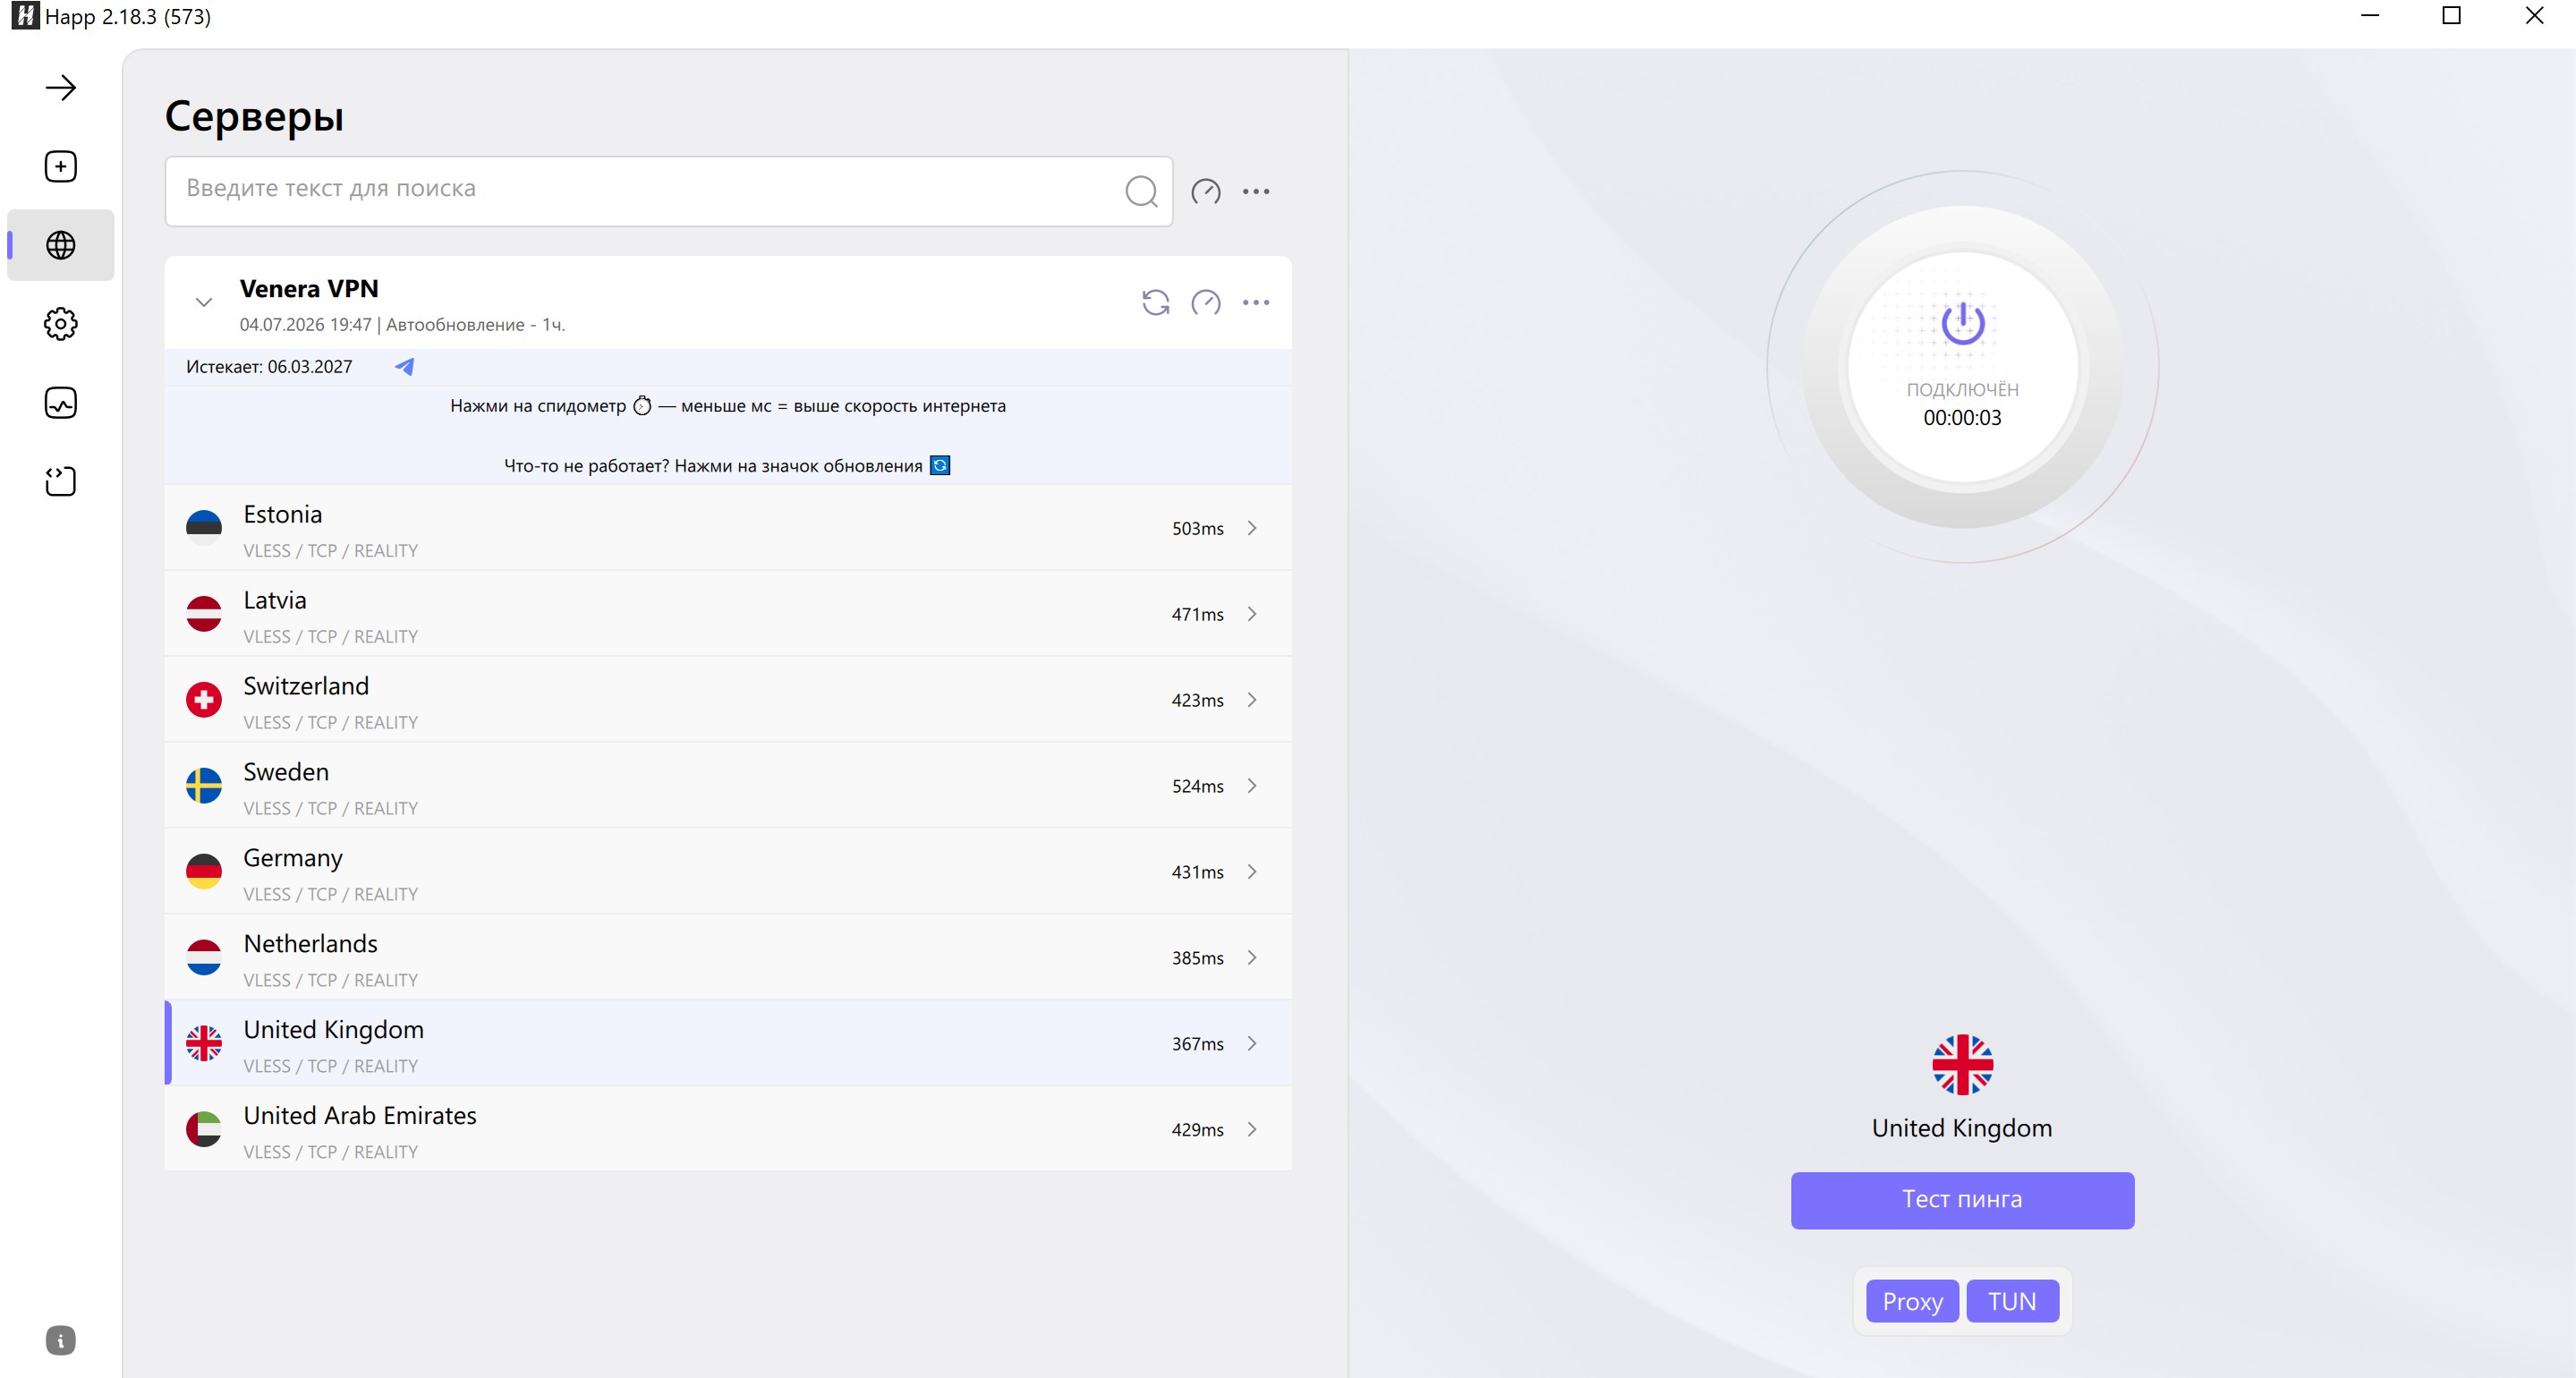Click the UAE flag icon
This screenshot has height=1378, width=2576.
tap(204, 1130)
